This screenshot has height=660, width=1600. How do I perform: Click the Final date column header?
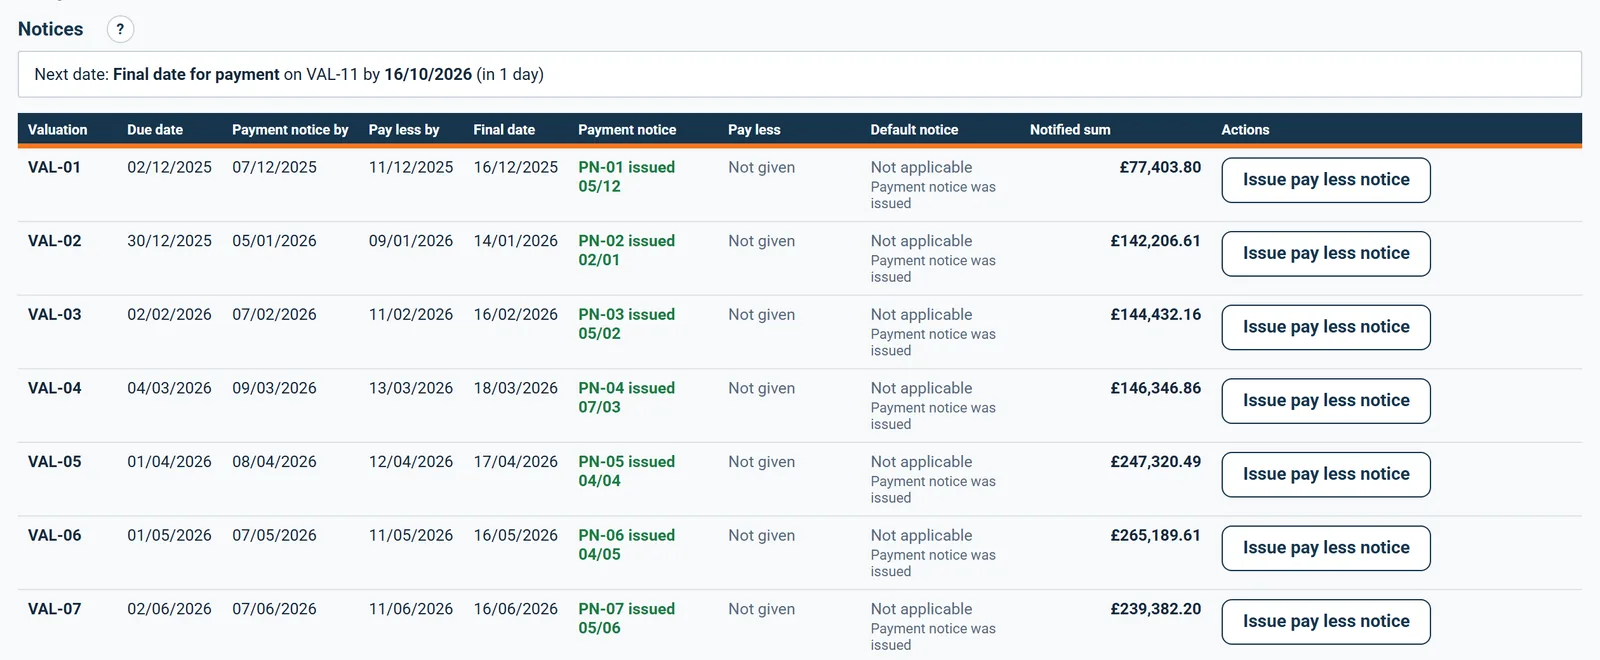[504, 130]
